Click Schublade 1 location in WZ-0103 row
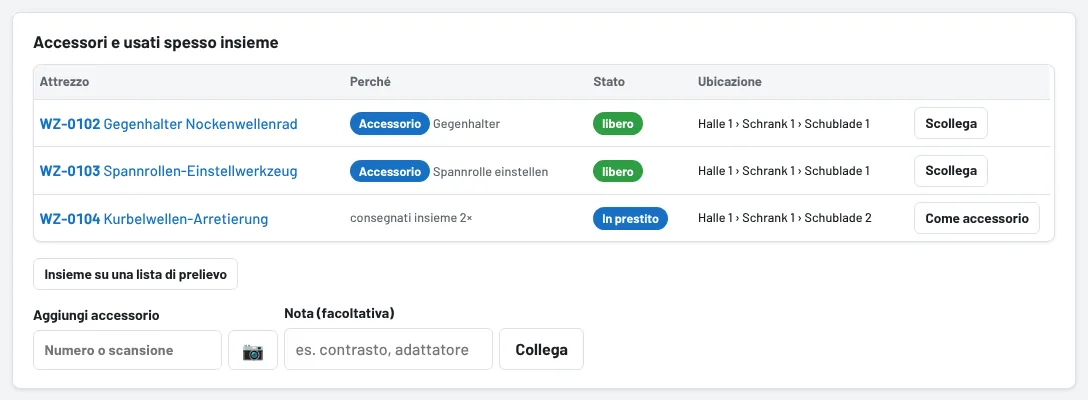Image resolution: width=1088 pixels, height=400 pixels. [784, 171]
